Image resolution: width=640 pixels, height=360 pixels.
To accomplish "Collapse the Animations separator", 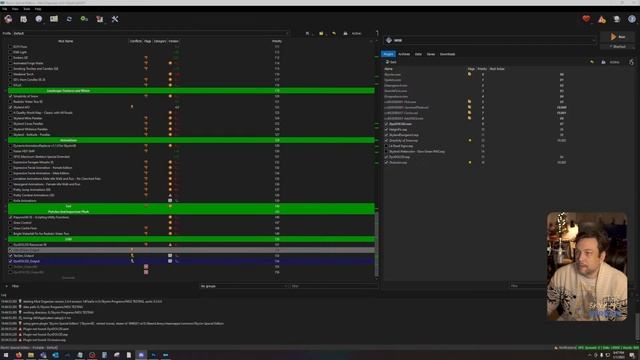I will [x=6, y=140].
